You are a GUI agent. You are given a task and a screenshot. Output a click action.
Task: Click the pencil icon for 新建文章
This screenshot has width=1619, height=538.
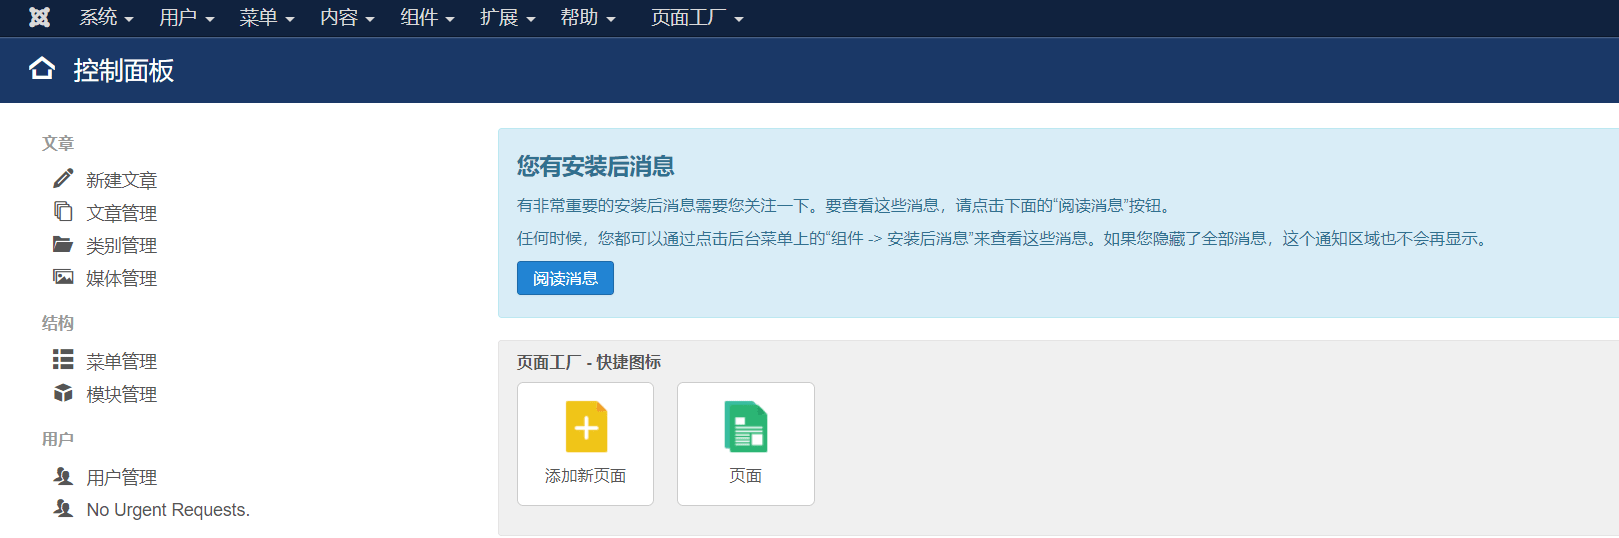pyautogui.click(x=63, y=179)
